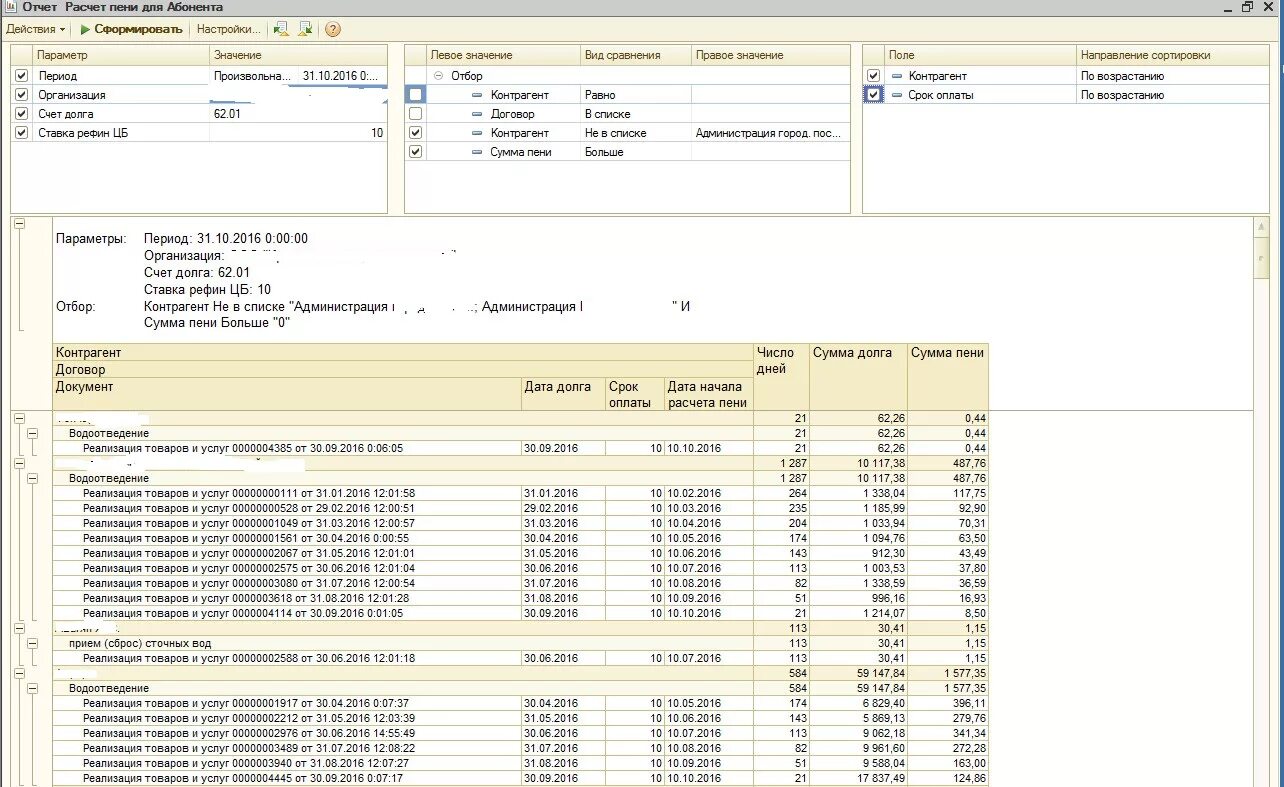Click the Сформировать button to generate the report
The width and height of the screenshot is (1284, 787).
(131, 29)
